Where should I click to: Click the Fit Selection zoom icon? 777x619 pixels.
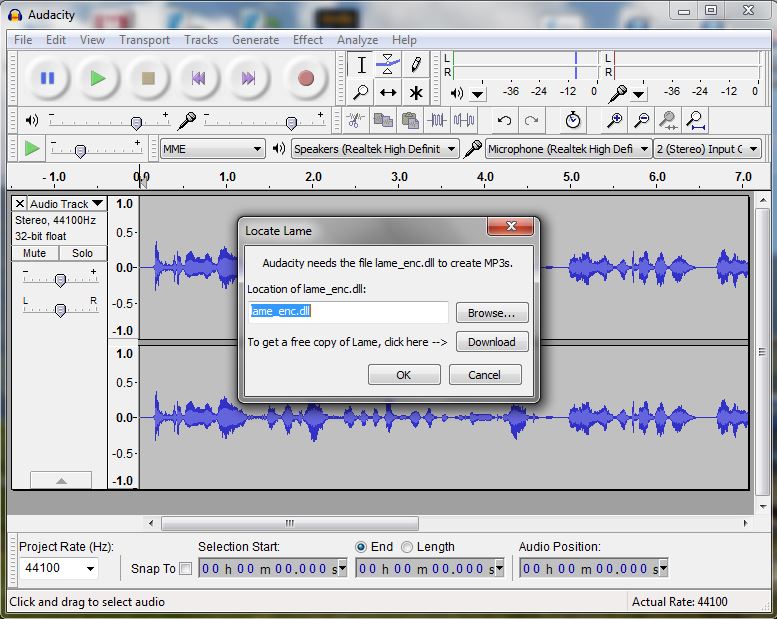click(668, 120)
